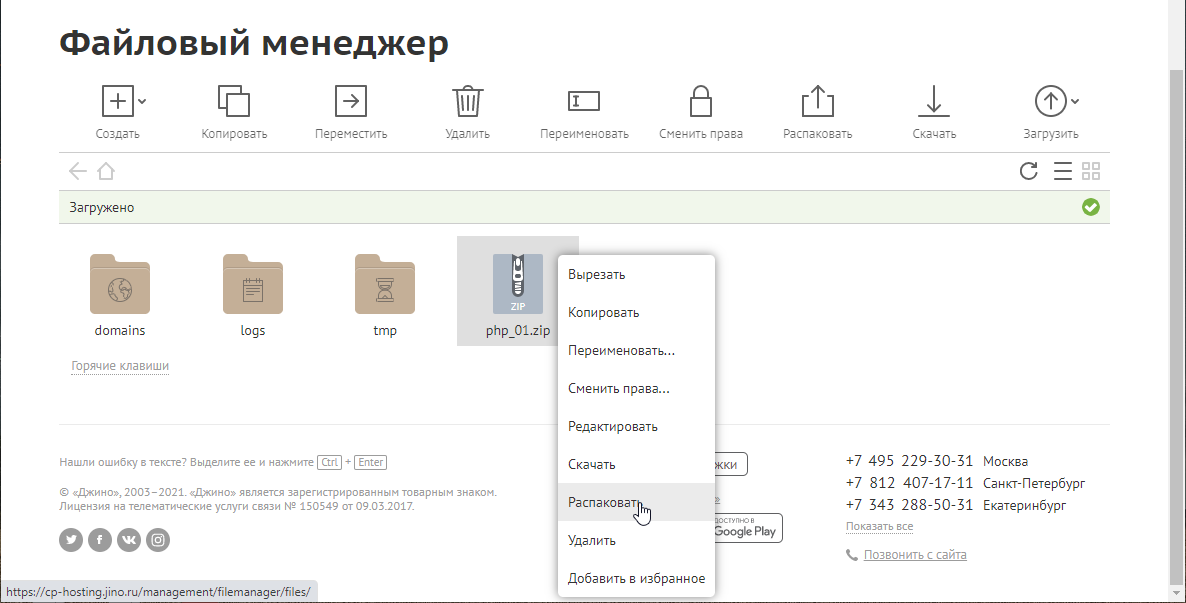Show all phone numbers (Показать все)
The image size is (1186, 603).
point(879,527)
